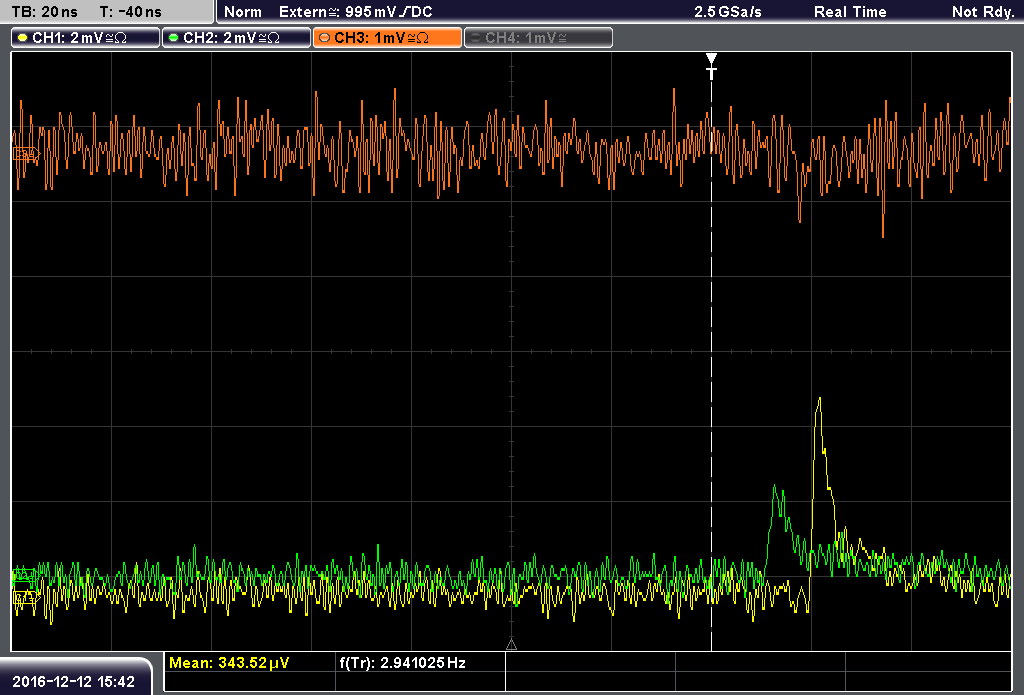Click the Not Rdy. status indicator

pos(983,12)
